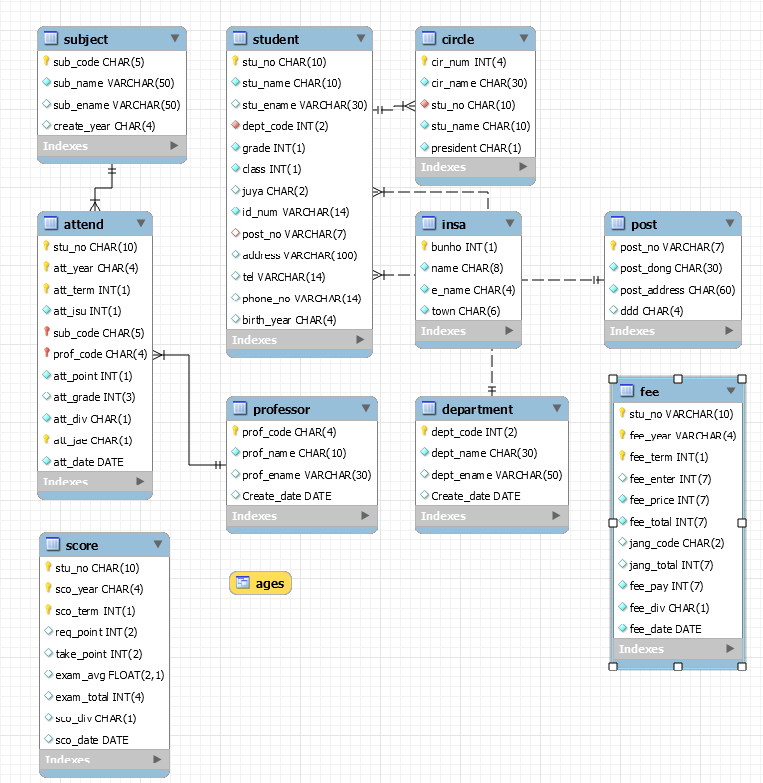The height and width of the screenshot is (783, 763).
Task: Expand Indexes section of student table
Action: pos(360,340)
